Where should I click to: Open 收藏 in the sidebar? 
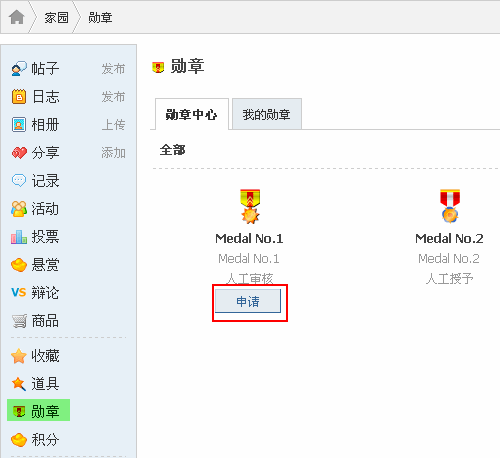(45, 356)
